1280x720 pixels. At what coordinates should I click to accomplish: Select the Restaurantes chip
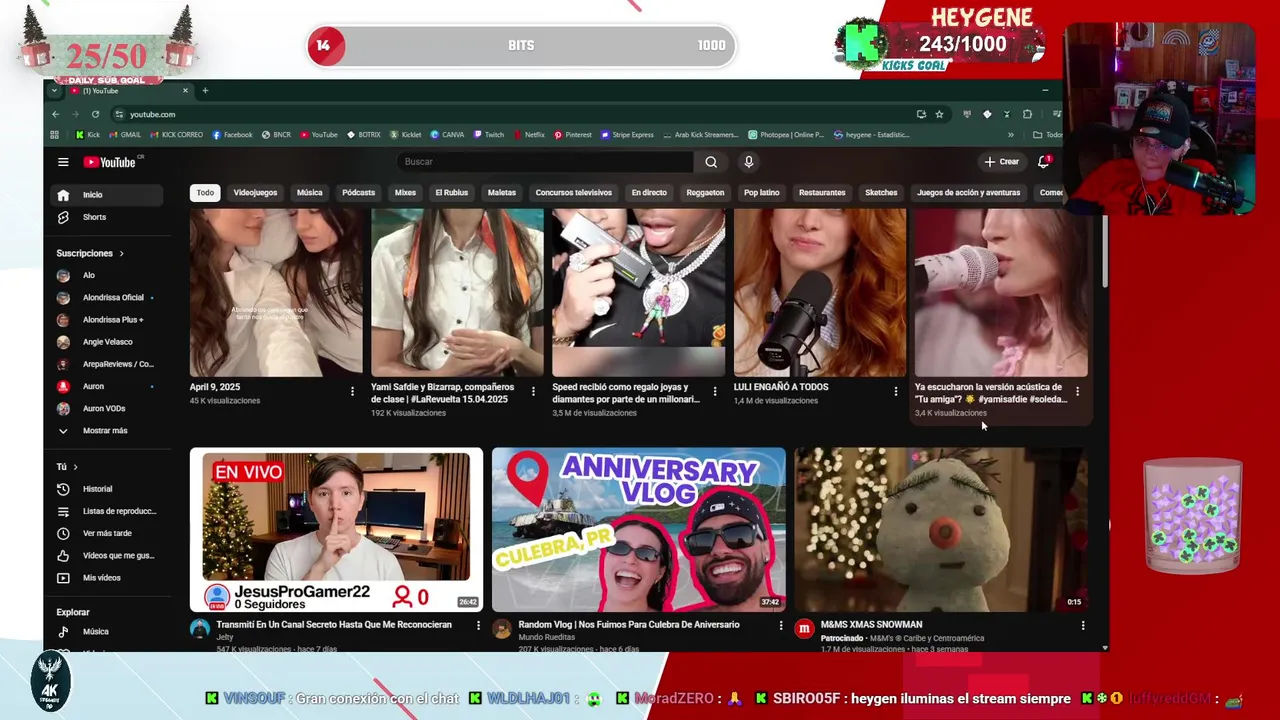[x=822, y=193]
